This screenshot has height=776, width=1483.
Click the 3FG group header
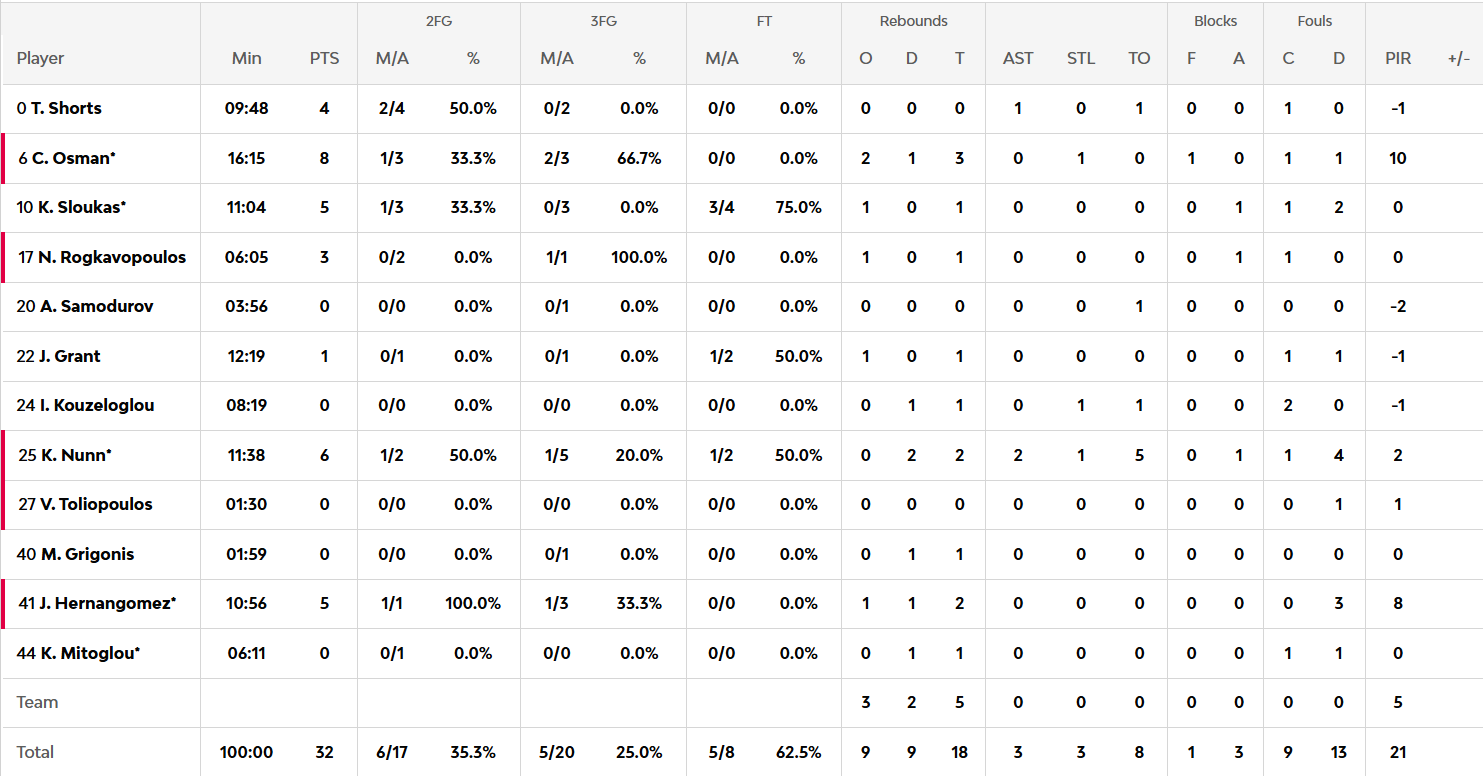pos(603,21)
